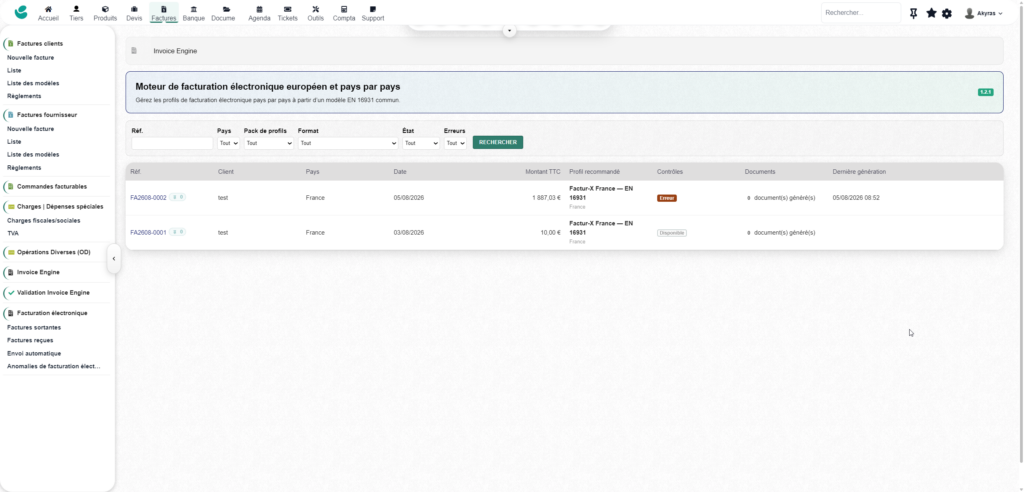Open Anomalies de facturation menu entry

[54, 367]
